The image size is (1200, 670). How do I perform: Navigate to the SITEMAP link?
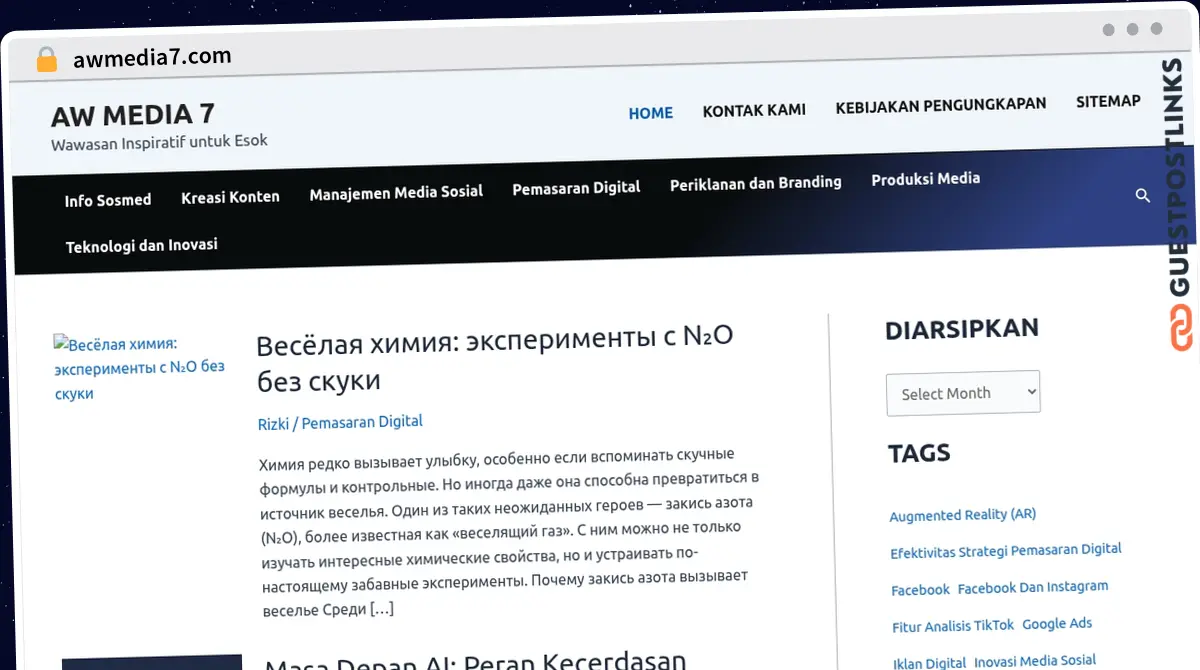click(1108, 101)
